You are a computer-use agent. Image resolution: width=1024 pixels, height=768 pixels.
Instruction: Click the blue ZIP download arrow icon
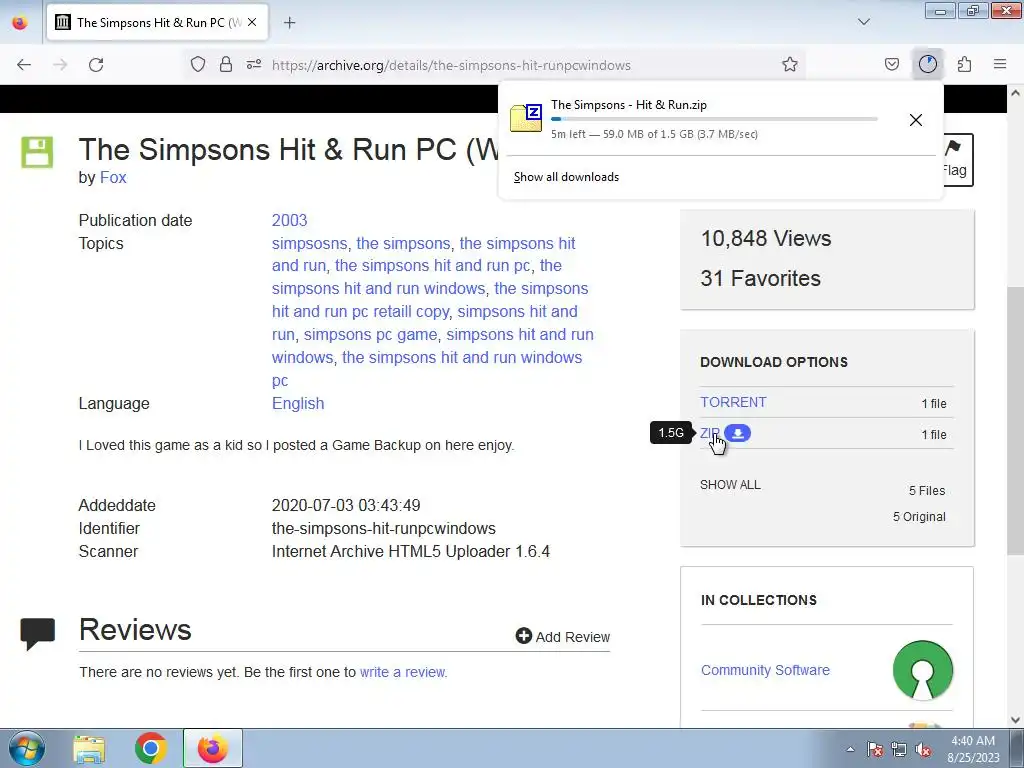click(x=738, y=433)
